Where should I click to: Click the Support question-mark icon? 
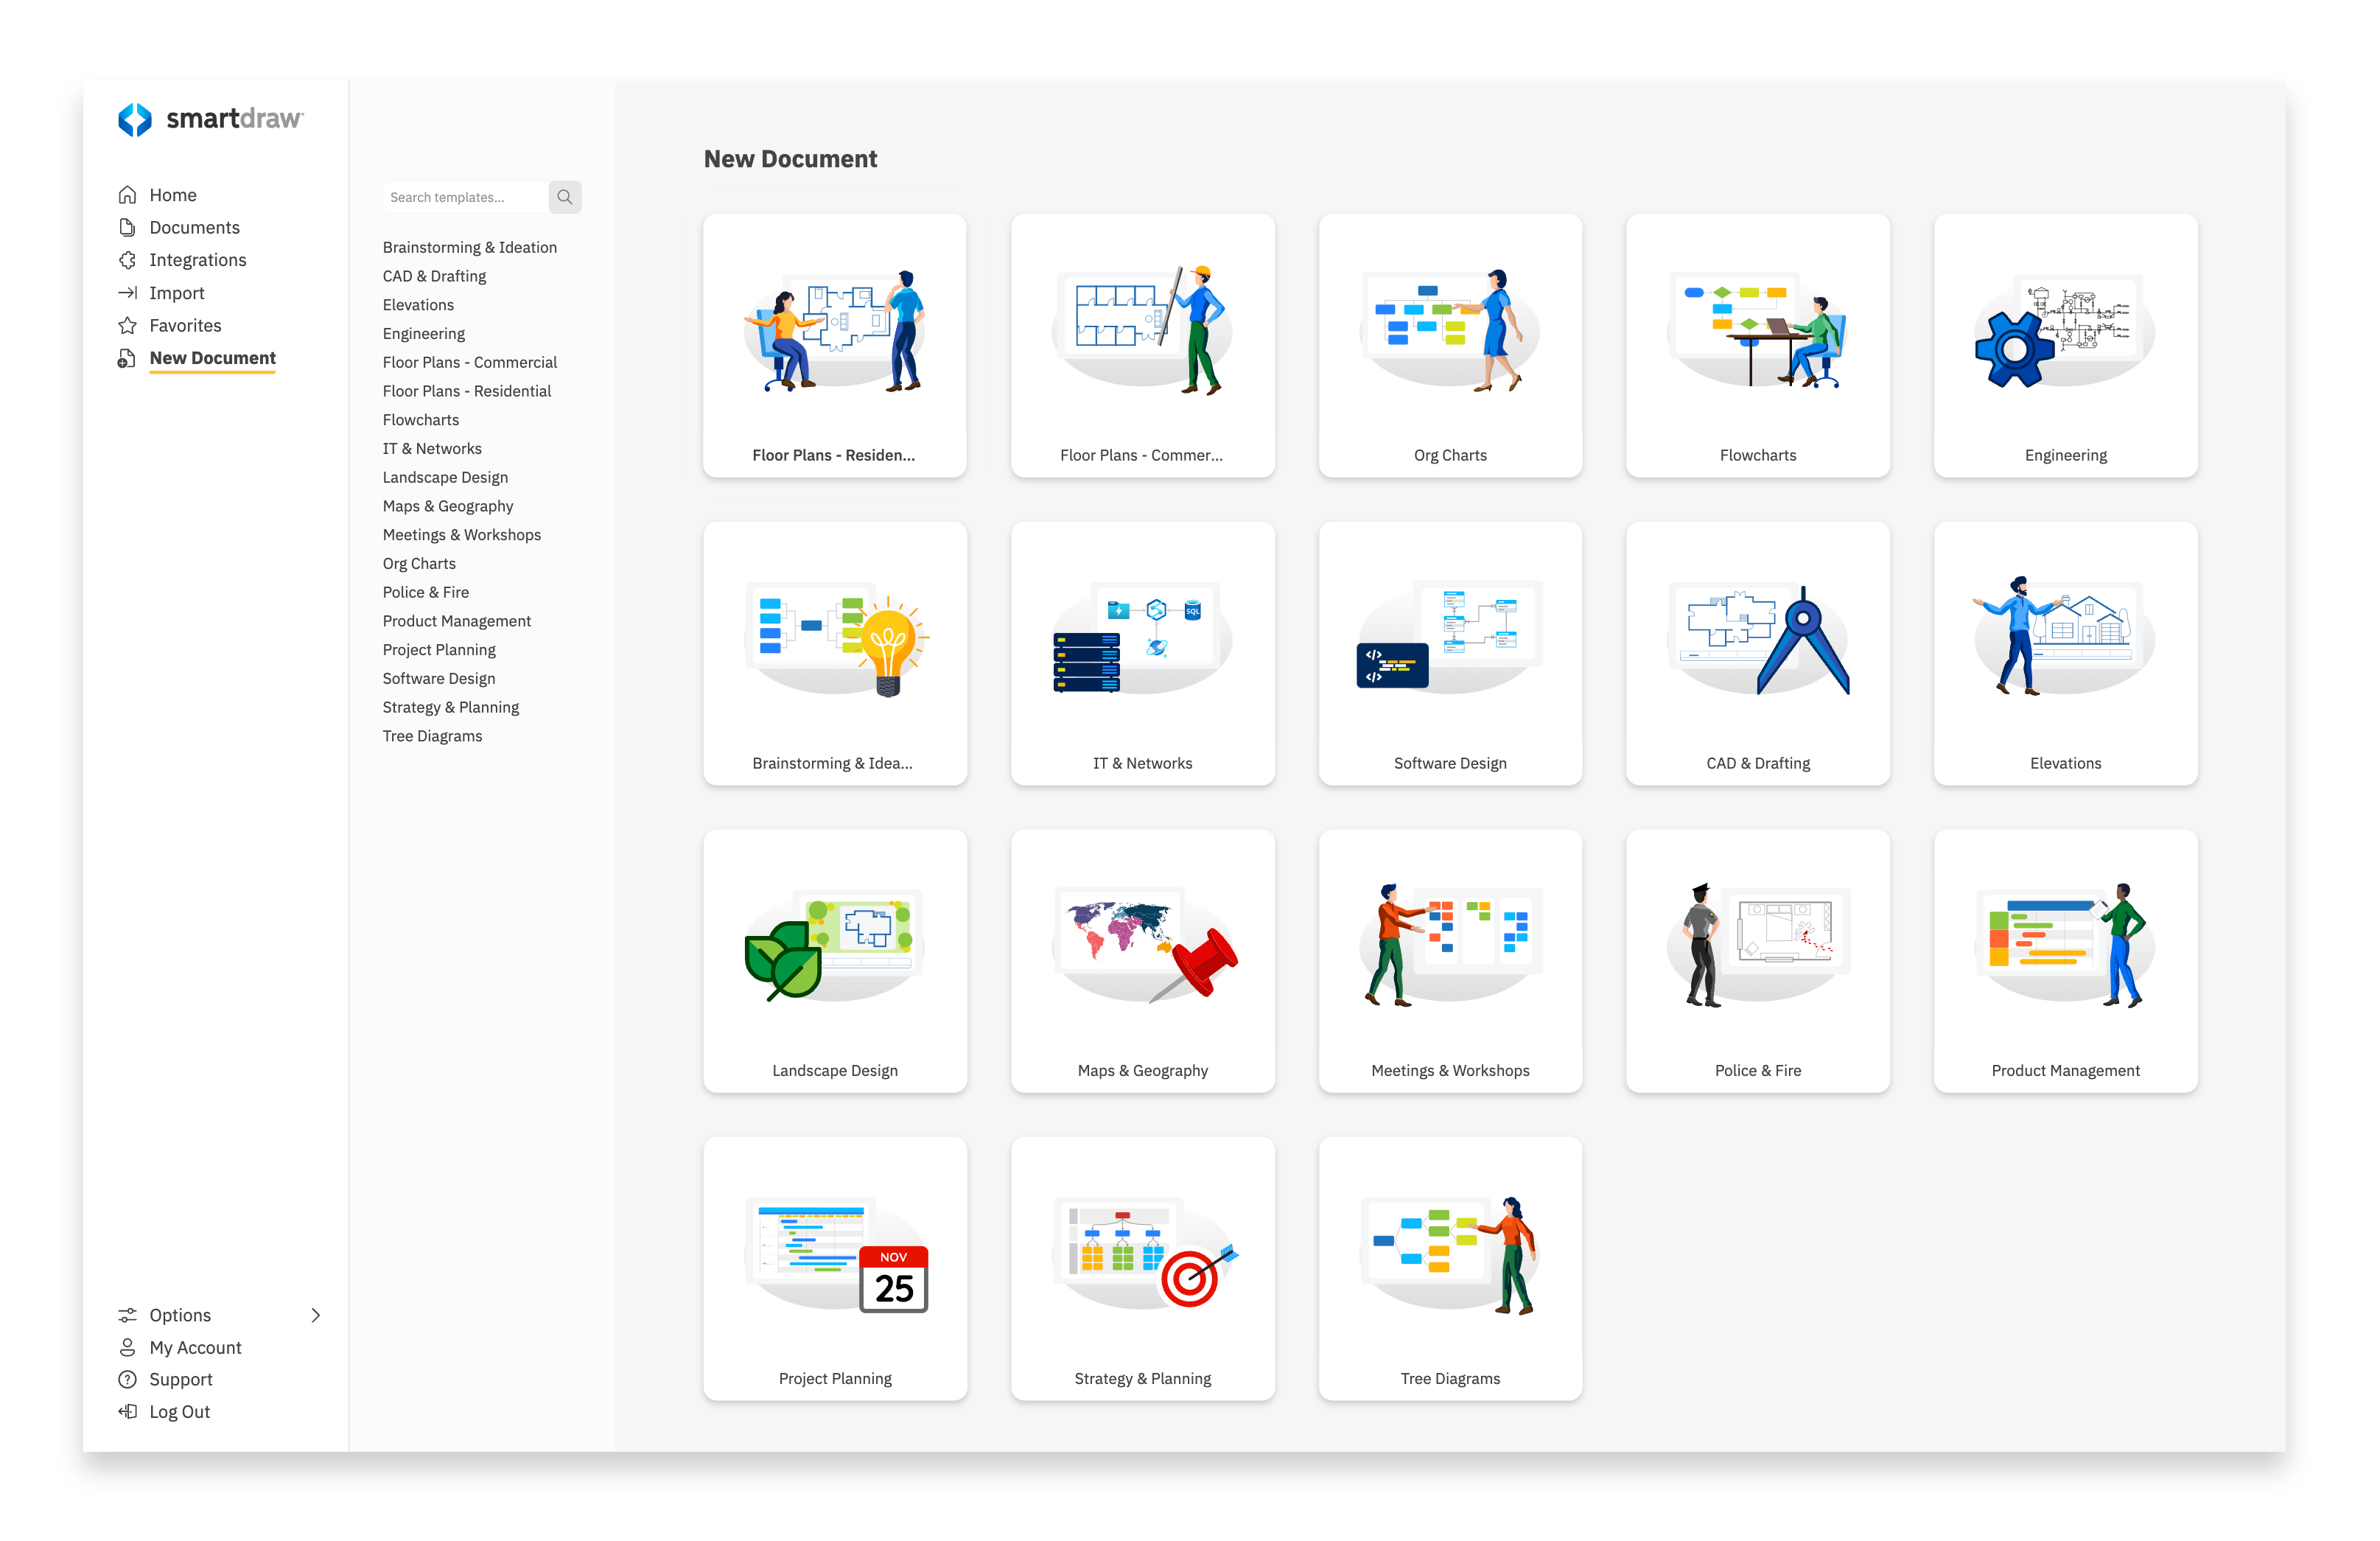coord(127,1379)
